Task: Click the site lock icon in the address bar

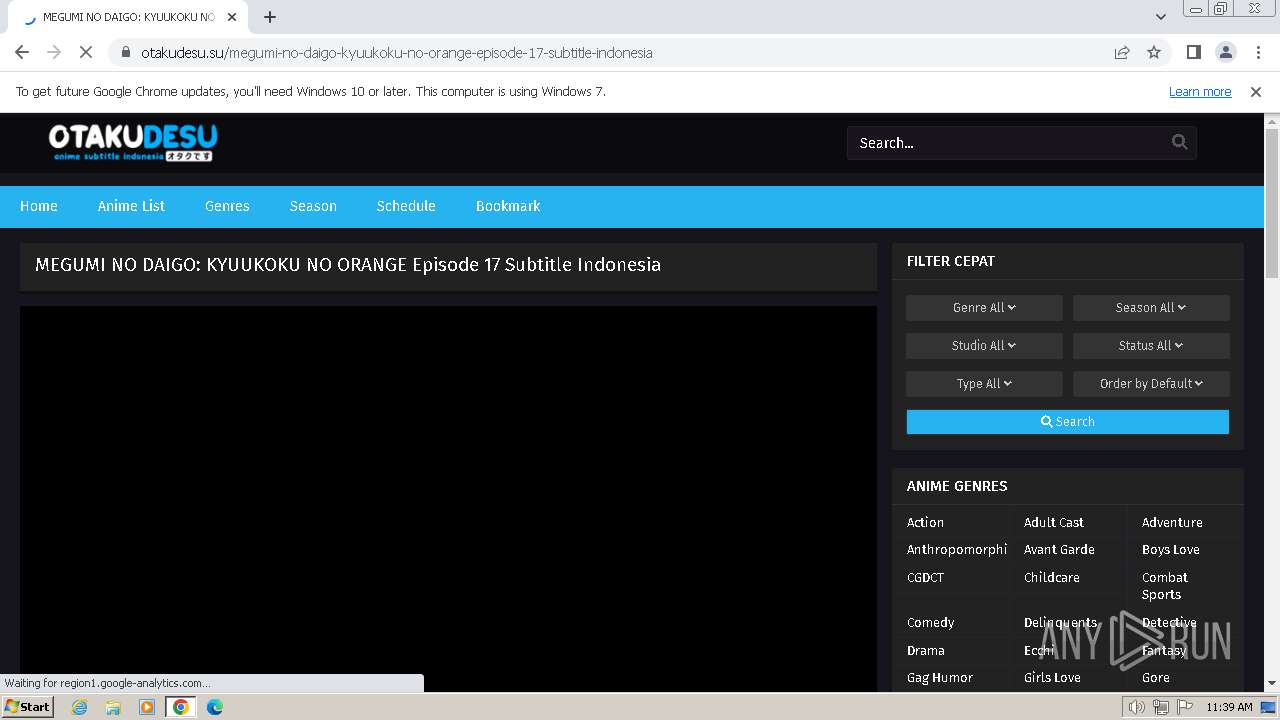Action: [x=125, y=52]
